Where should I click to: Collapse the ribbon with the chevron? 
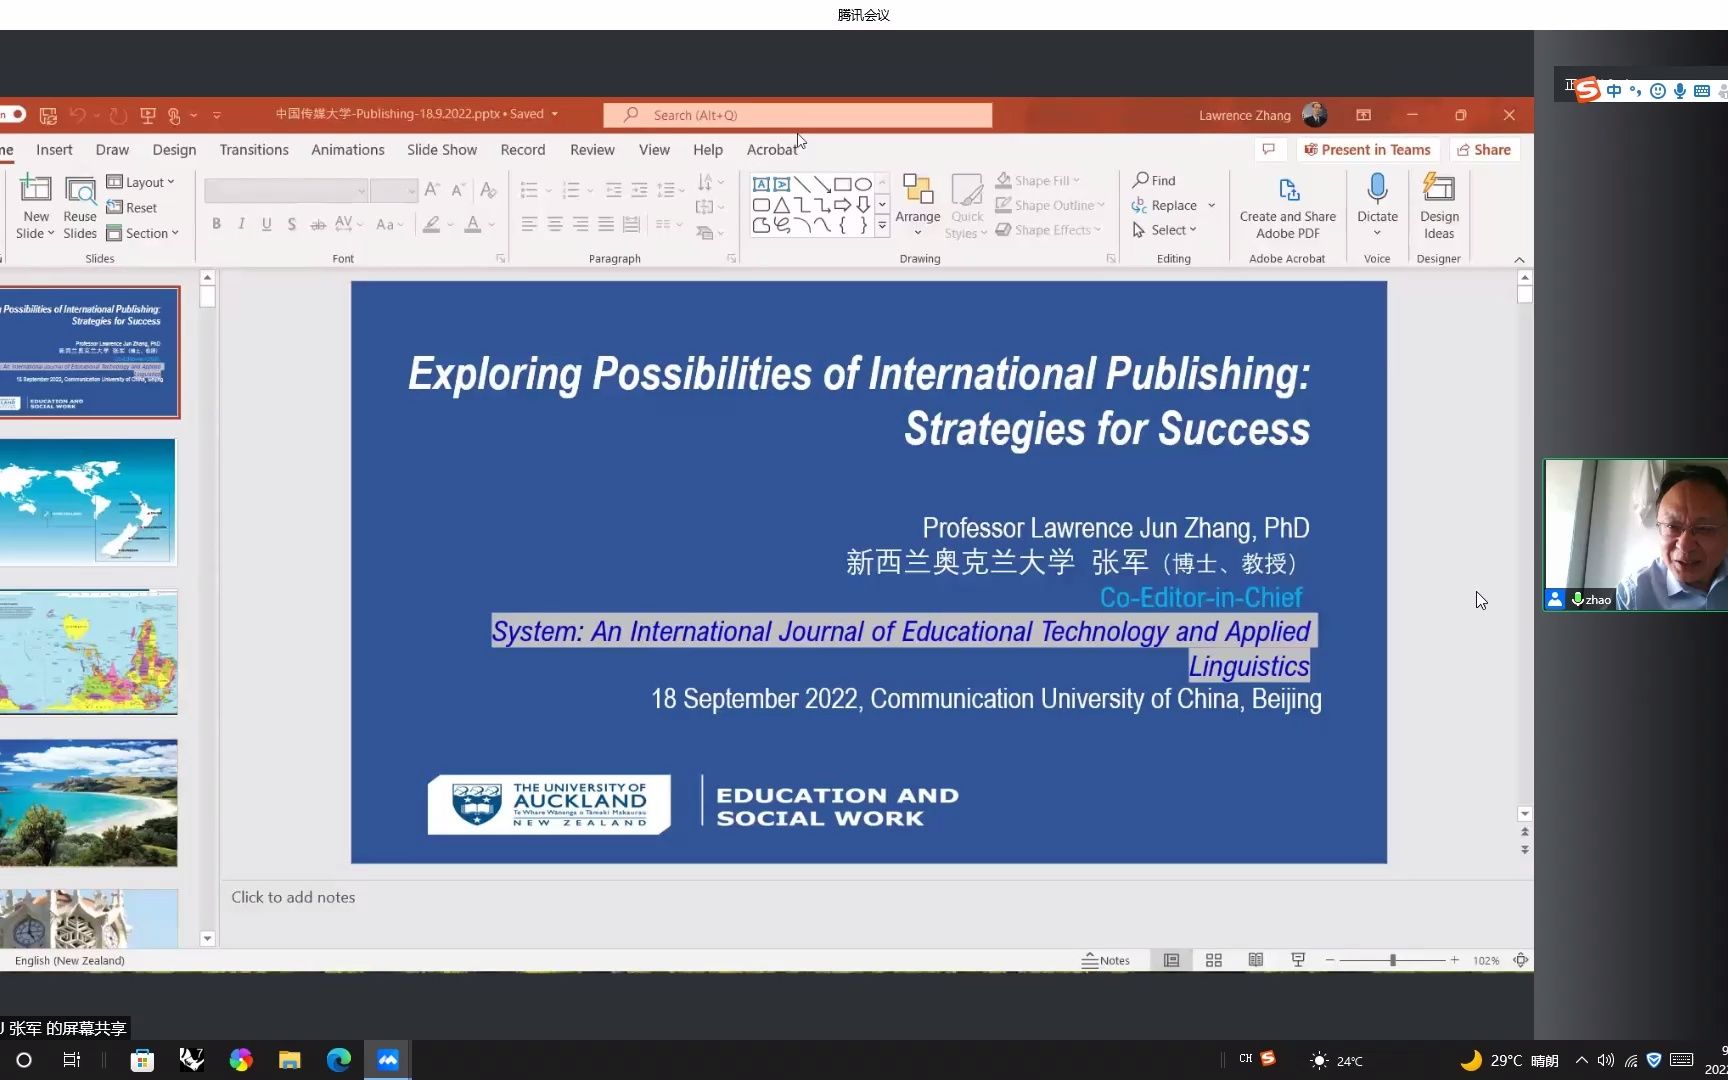(x=1519, y=260)
